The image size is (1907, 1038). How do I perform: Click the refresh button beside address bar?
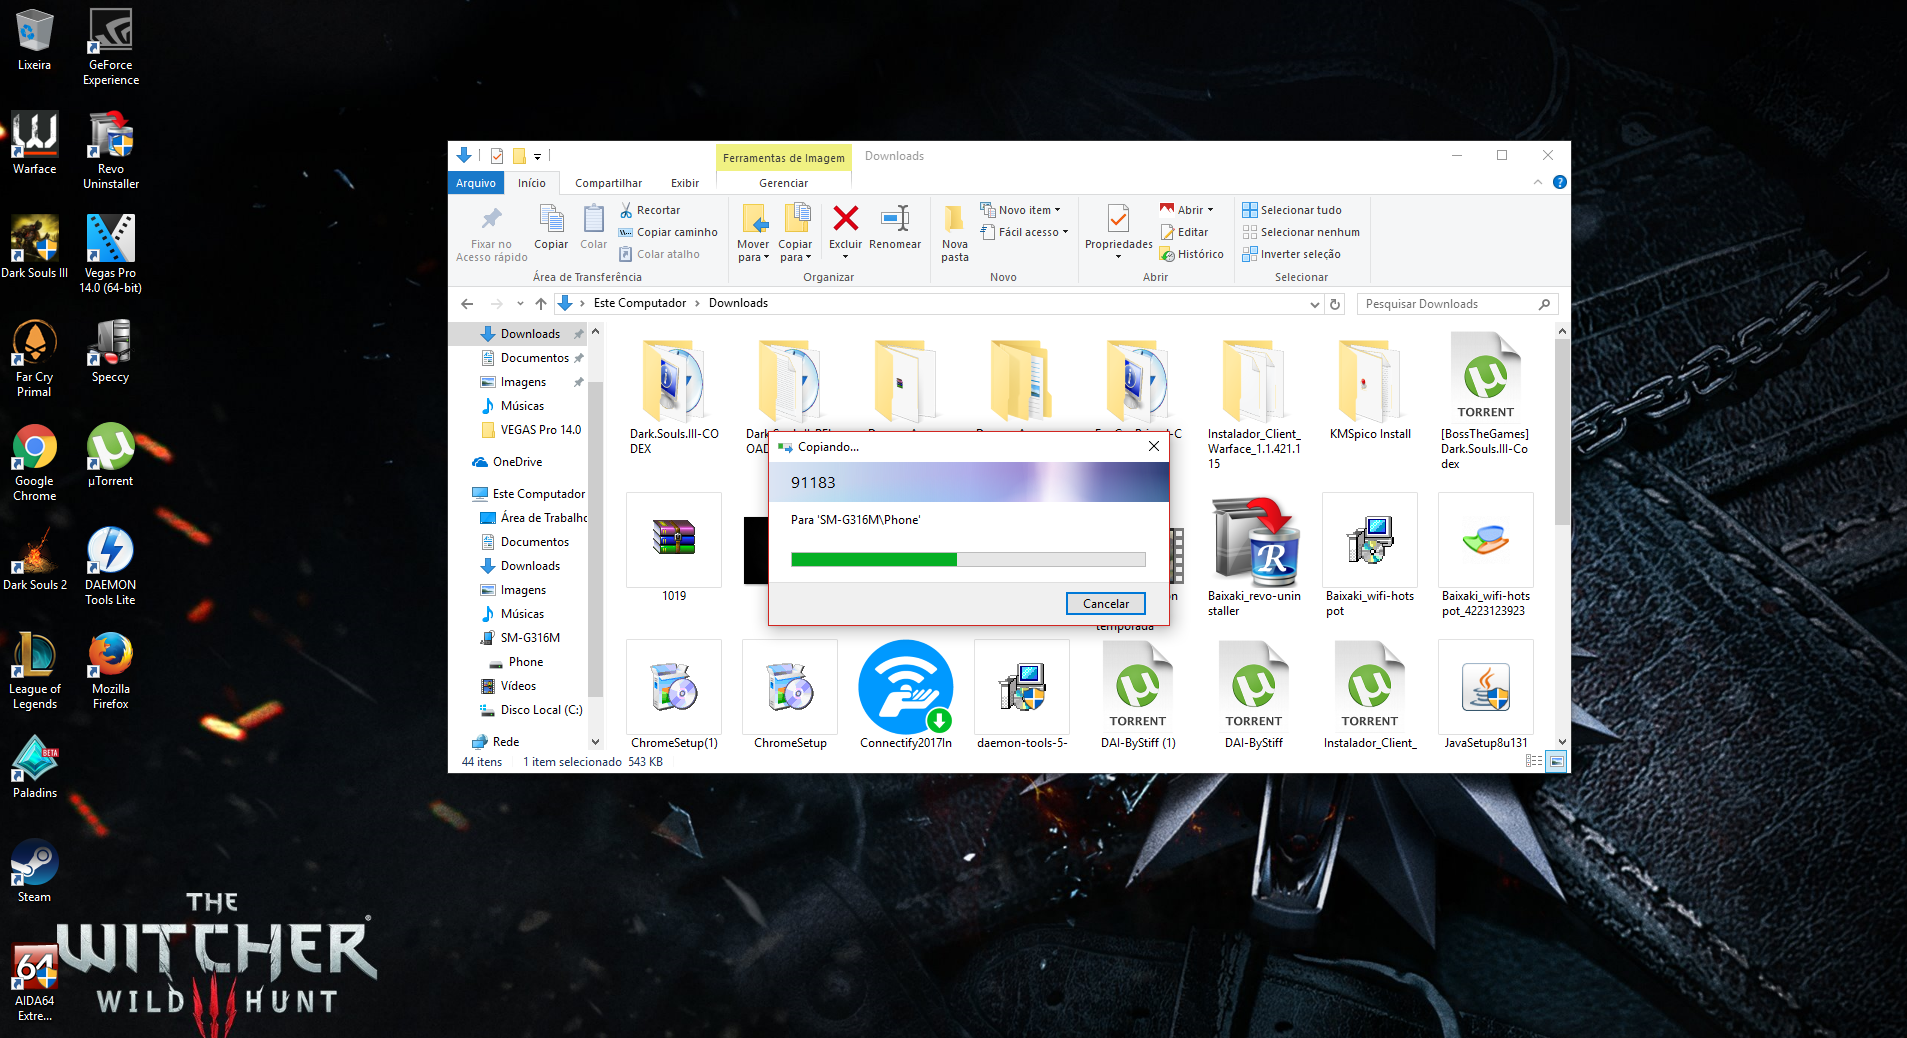1335,304
